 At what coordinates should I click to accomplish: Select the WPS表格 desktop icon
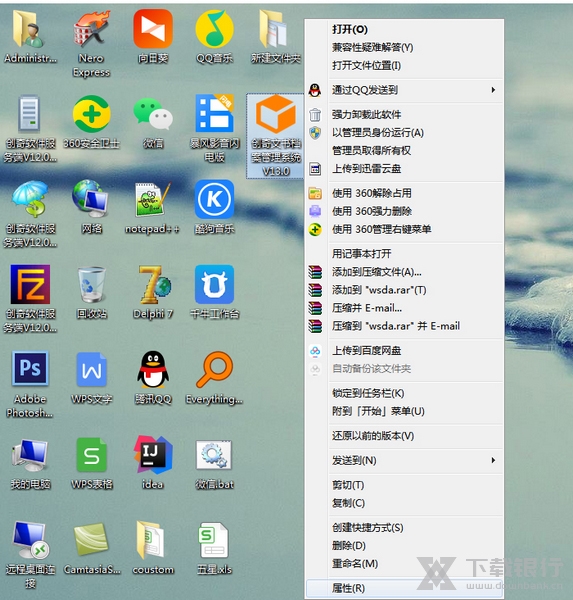(x=91, y=463)
